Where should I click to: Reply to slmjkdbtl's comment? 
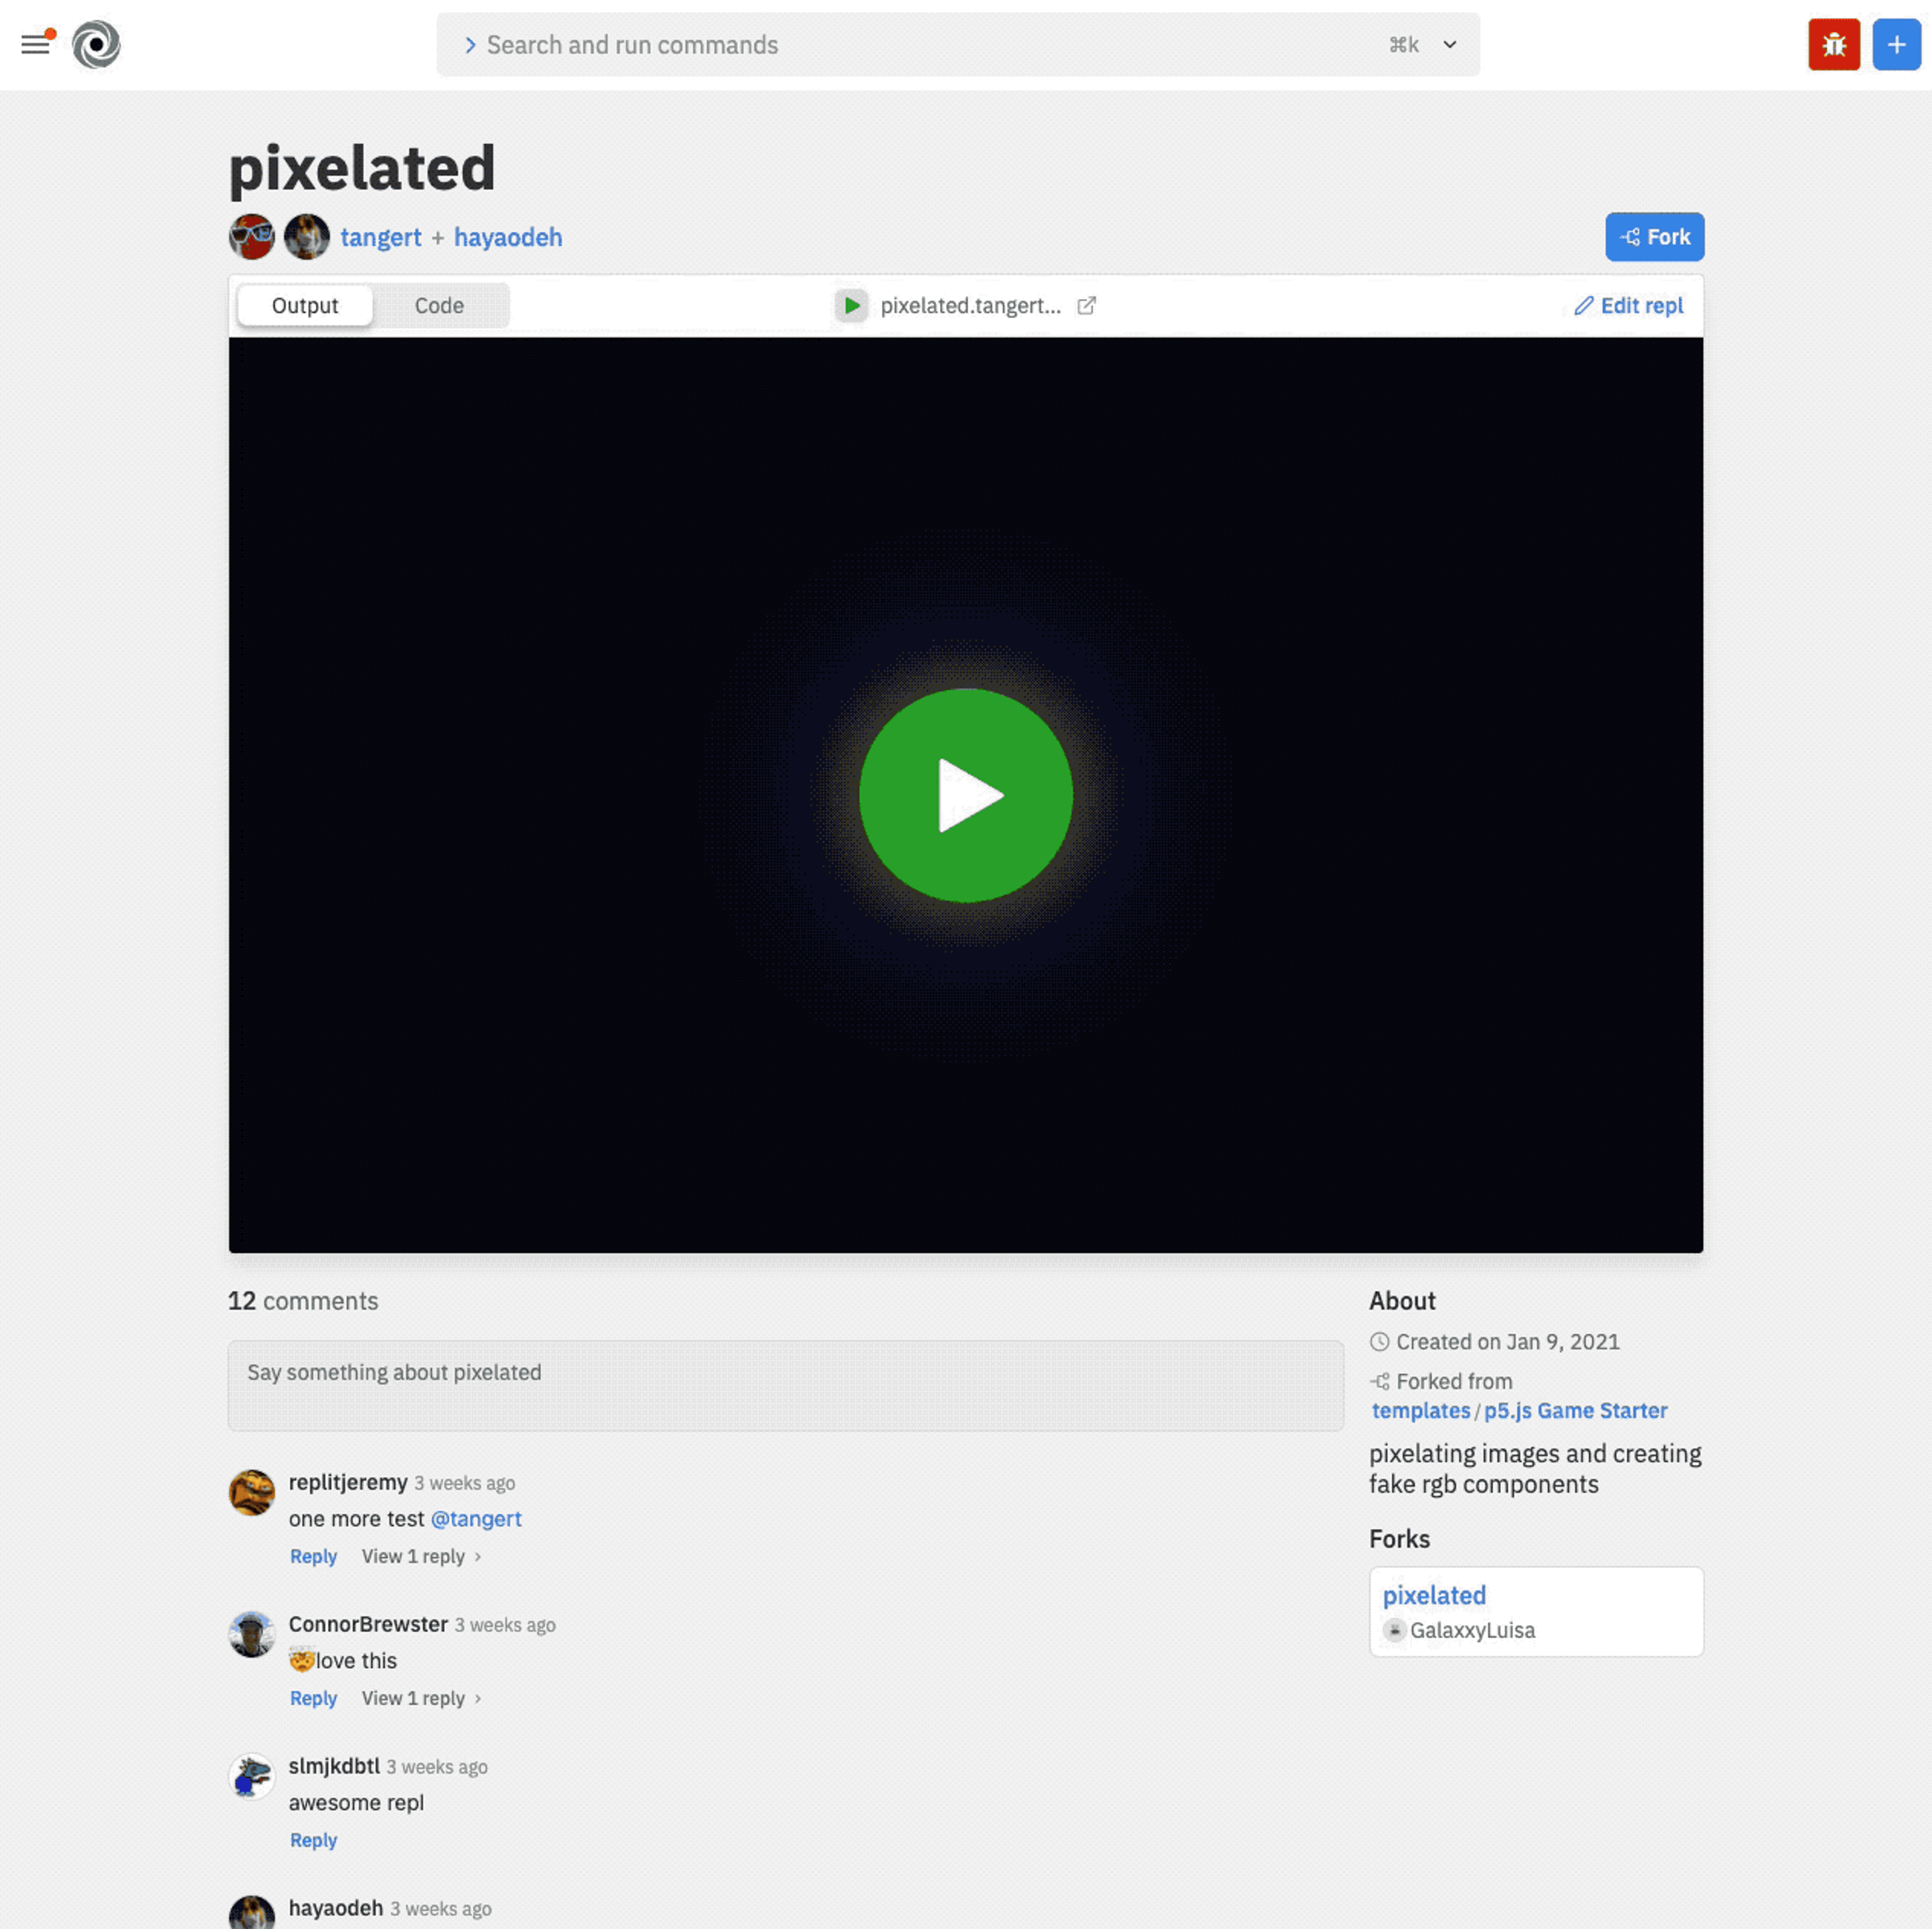[x=313, y=1839]
